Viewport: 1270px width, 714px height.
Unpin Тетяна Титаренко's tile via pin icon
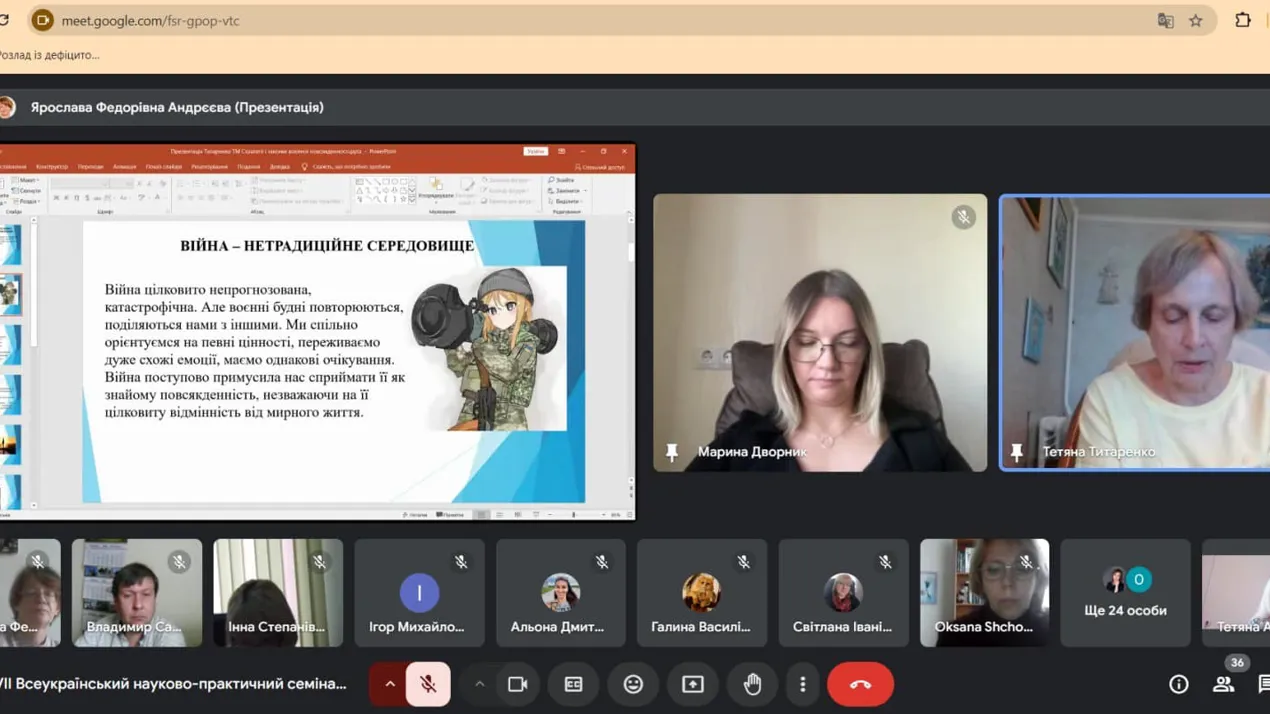pos(1017,452)
